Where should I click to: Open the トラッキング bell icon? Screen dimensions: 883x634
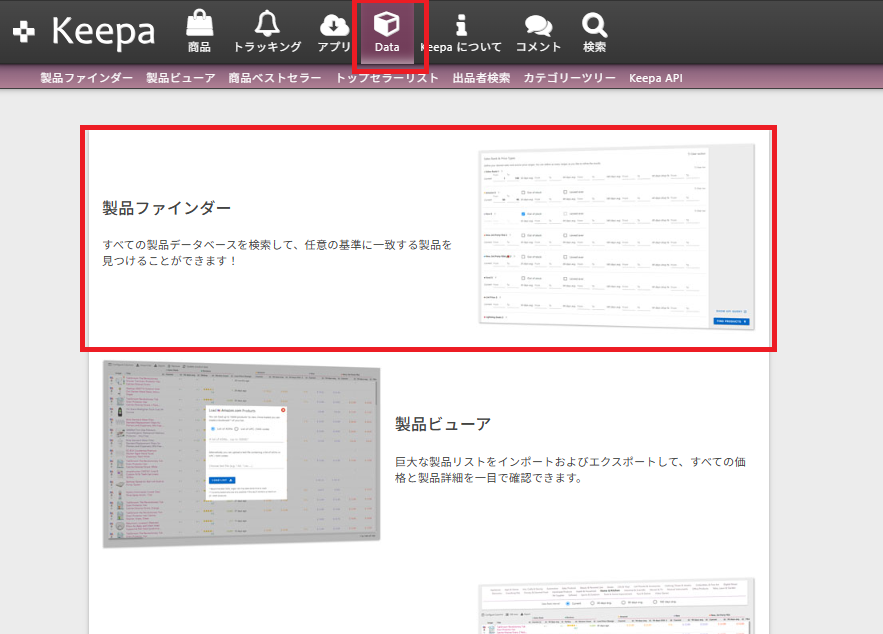tap(267, 24)
